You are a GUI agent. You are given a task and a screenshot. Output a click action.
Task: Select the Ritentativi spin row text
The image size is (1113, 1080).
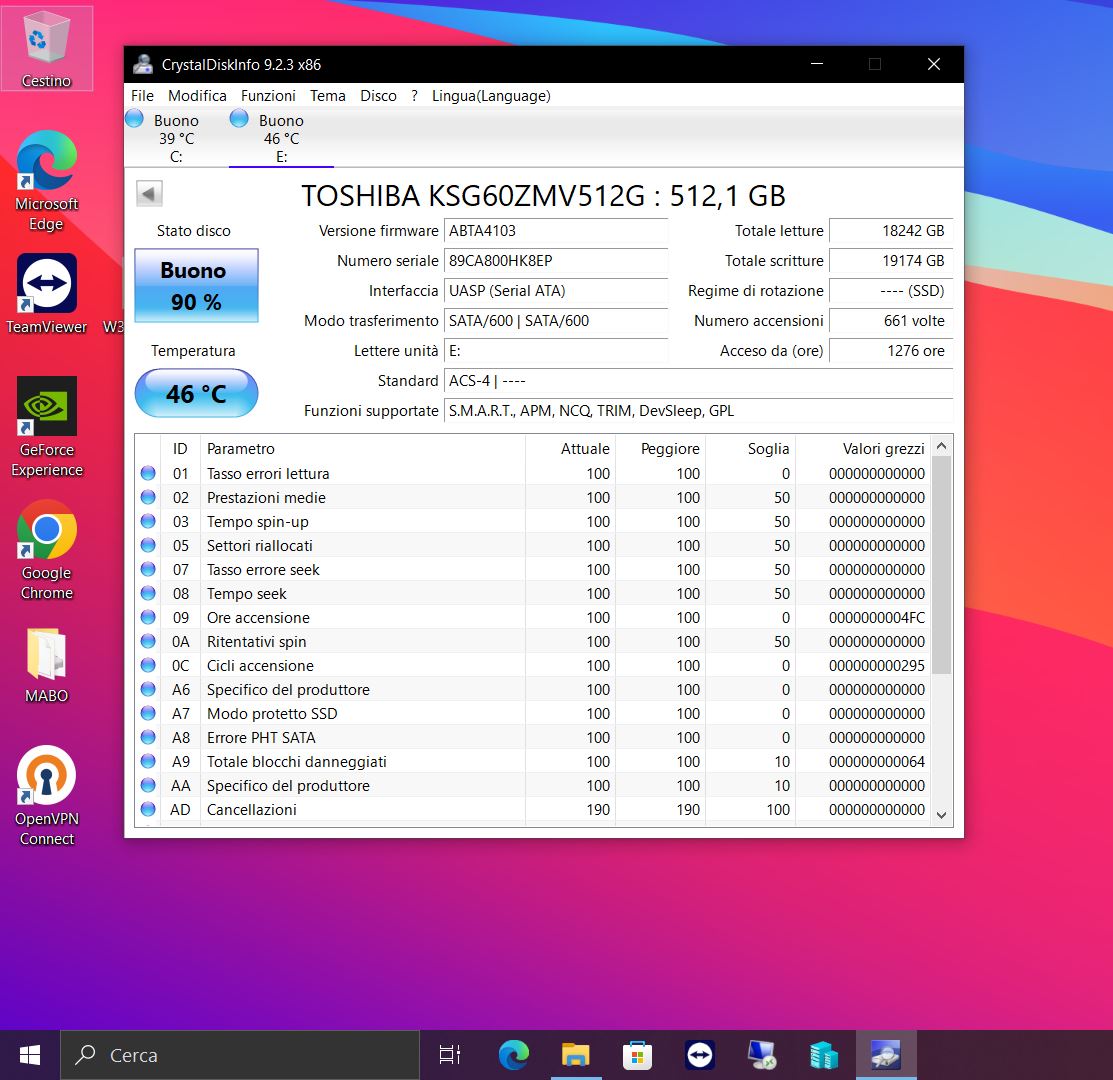click(x=256, y=641)
